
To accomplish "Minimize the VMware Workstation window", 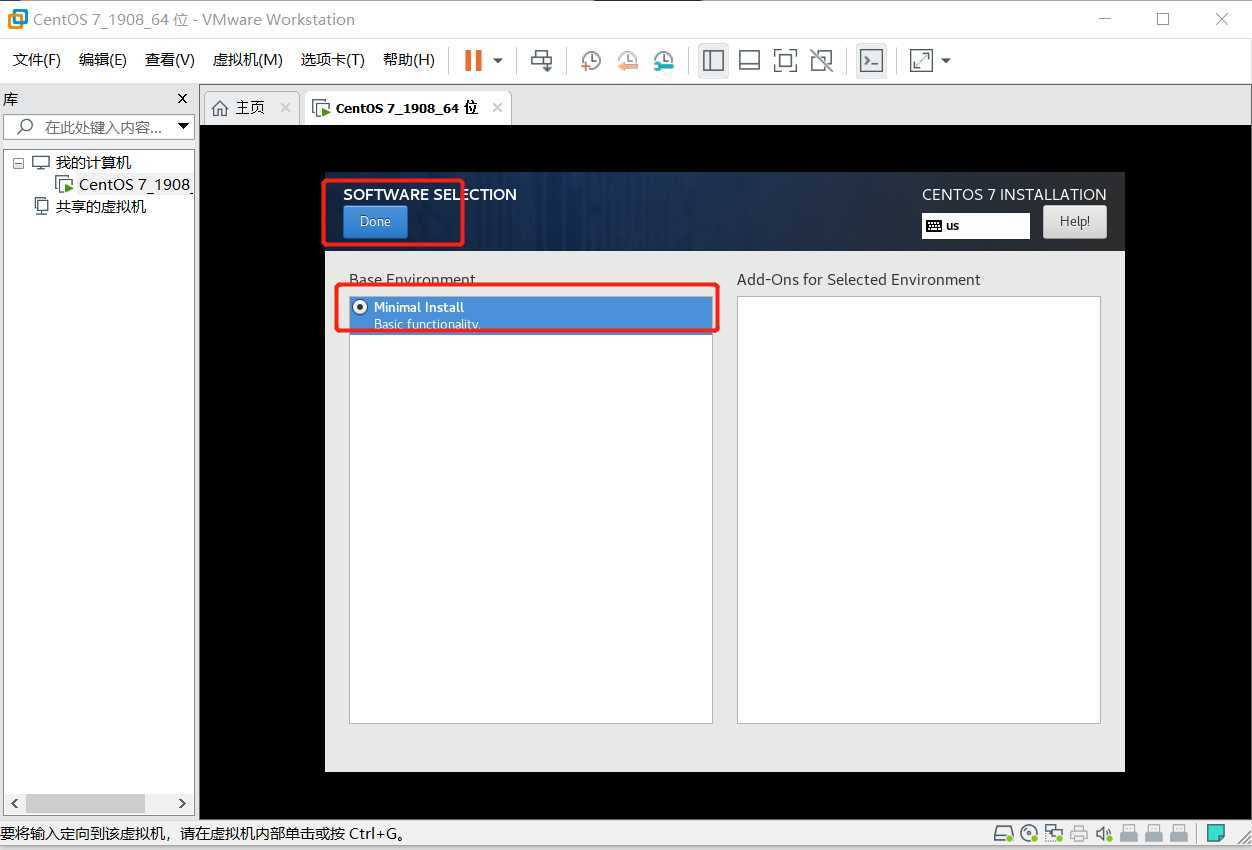I will [x=1105, y=19].
